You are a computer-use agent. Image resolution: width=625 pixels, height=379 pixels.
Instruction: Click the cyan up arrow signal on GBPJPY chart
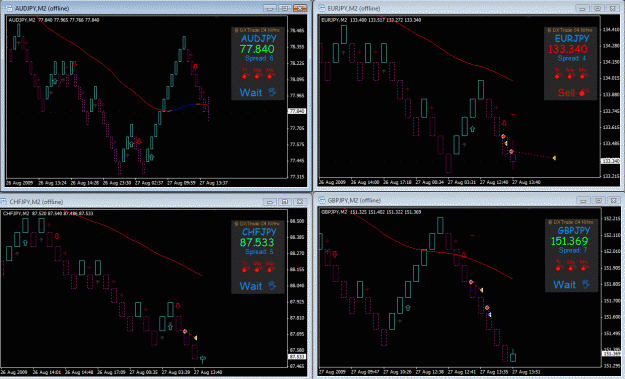[408, 308]
